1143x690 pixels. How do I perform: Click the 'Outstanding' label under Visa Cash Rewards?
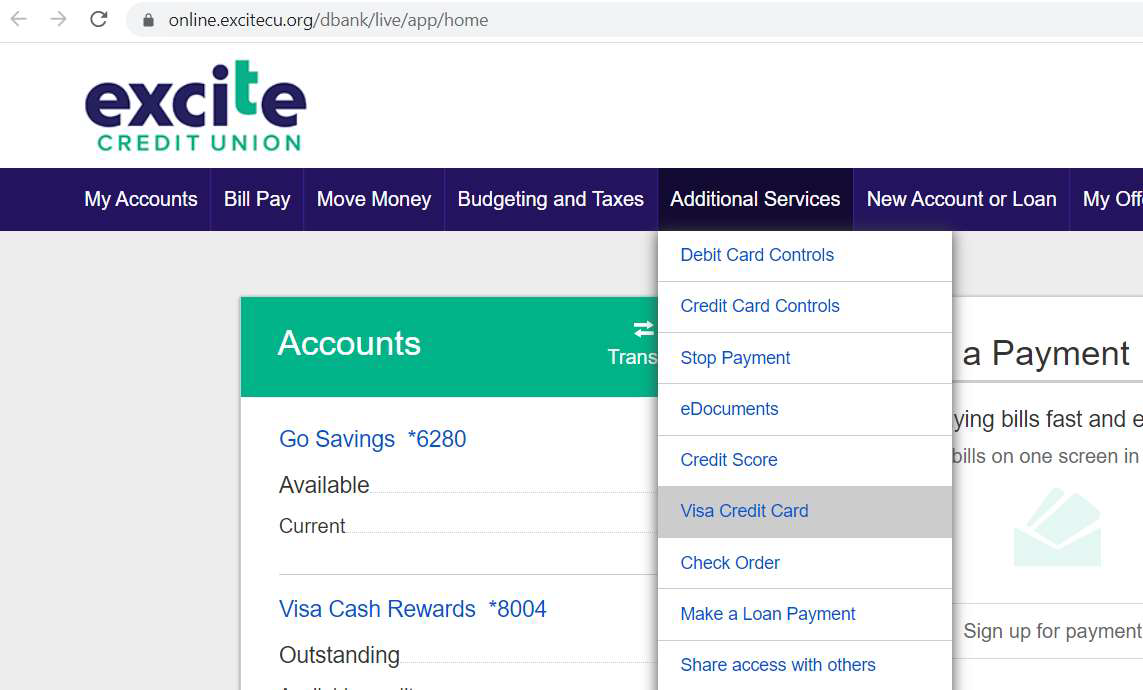click(x=340, y=655)
